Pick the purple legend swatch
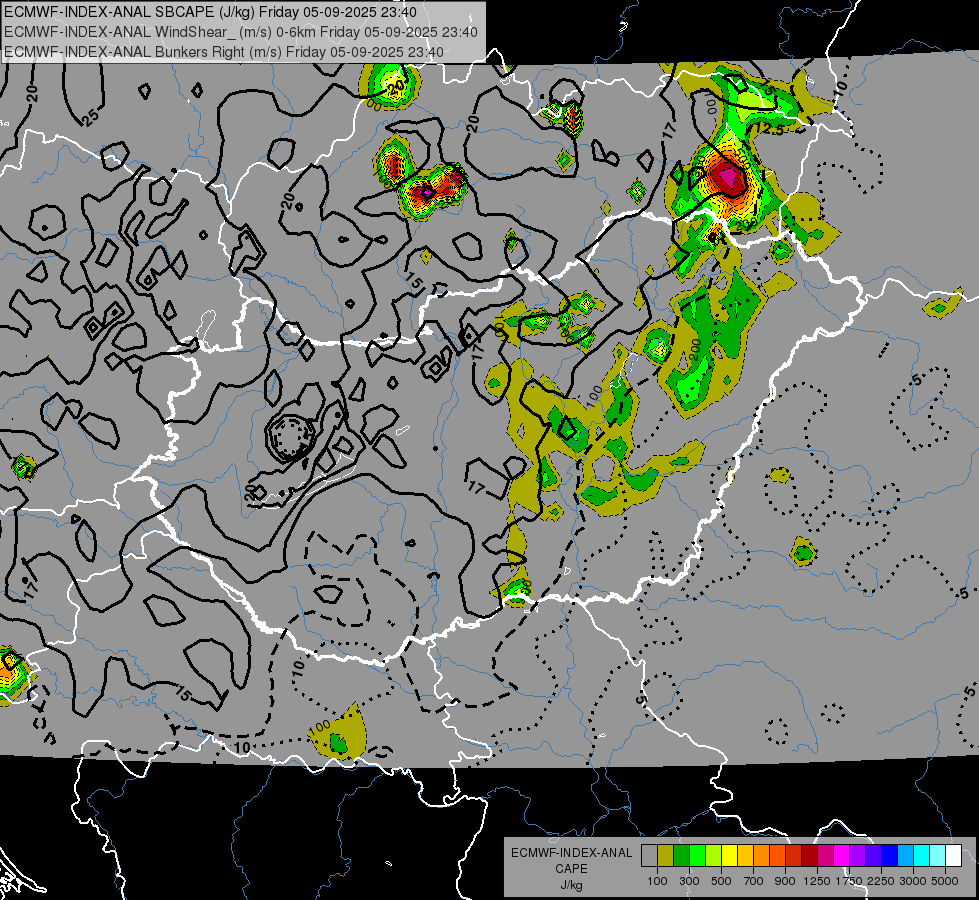Viewport: 979px width, 900px height. click(857, 855)
